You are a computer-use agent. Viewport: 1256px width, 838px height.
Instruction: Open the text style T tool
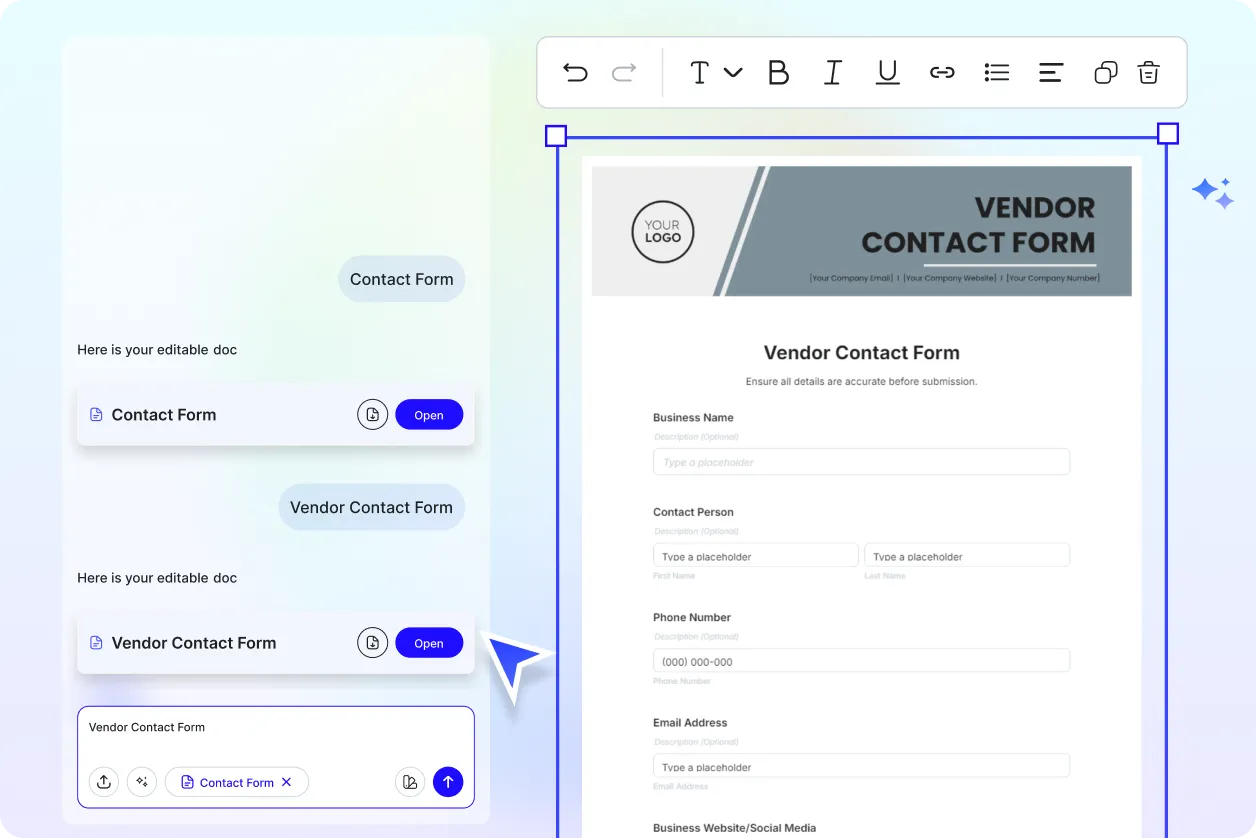(700, 72)
